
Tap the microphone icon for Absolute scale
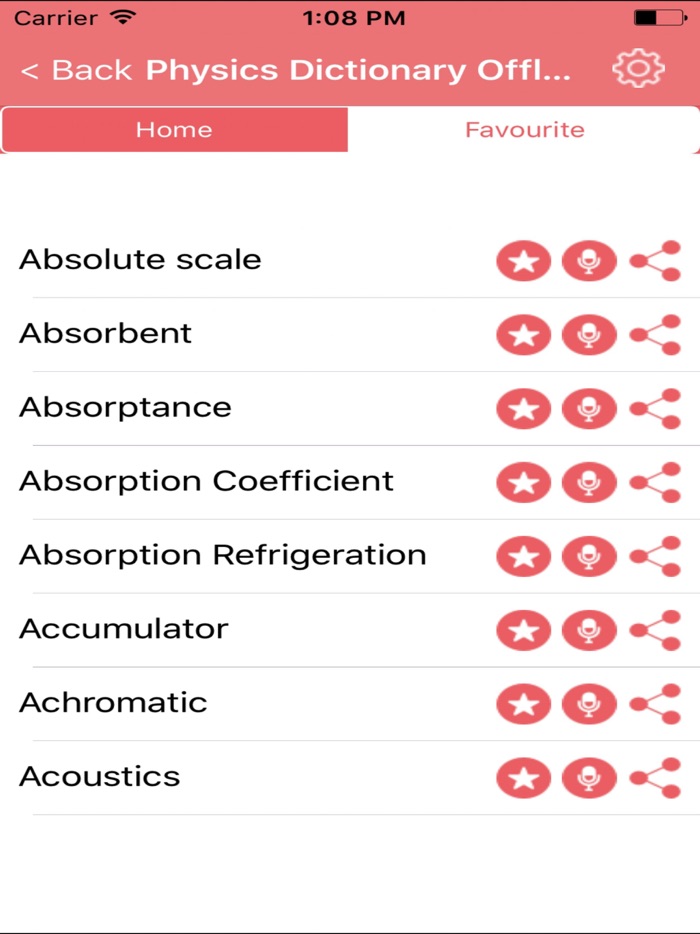tap(589, 261)
